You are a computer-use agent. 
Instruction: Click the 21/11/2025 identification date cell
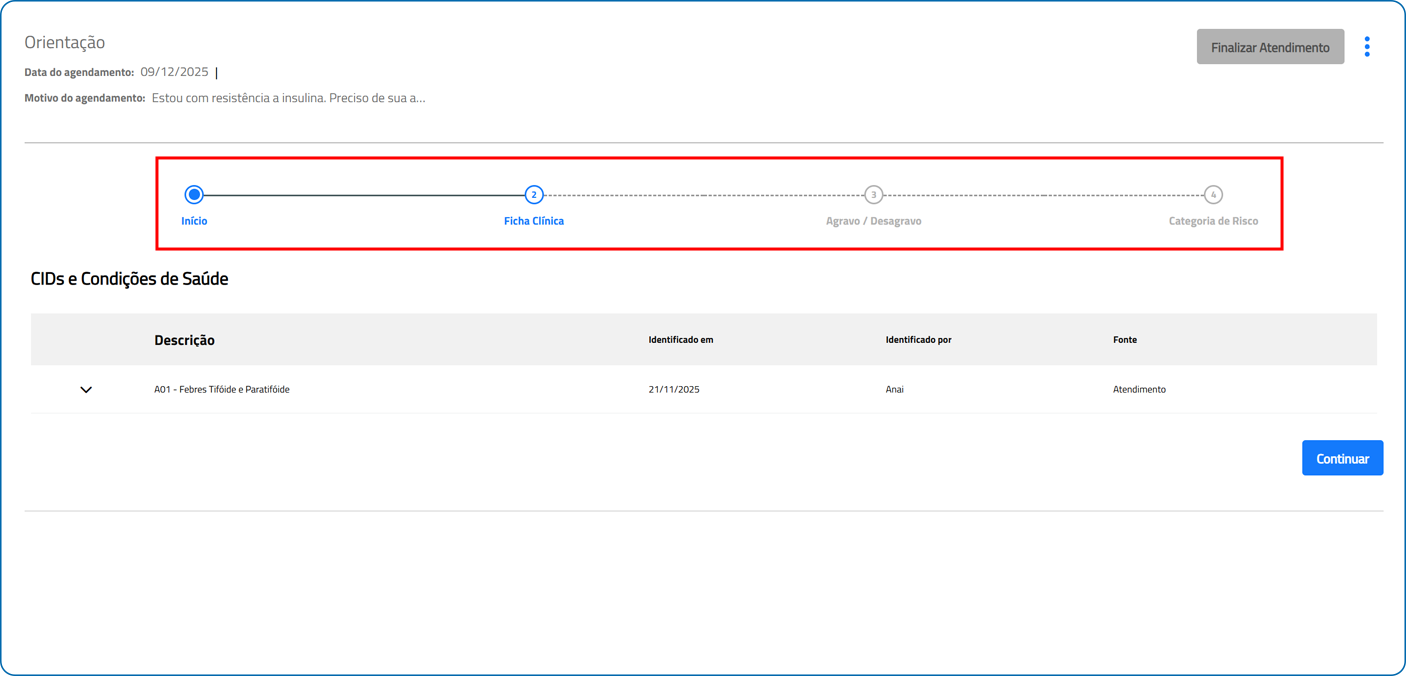674,390
